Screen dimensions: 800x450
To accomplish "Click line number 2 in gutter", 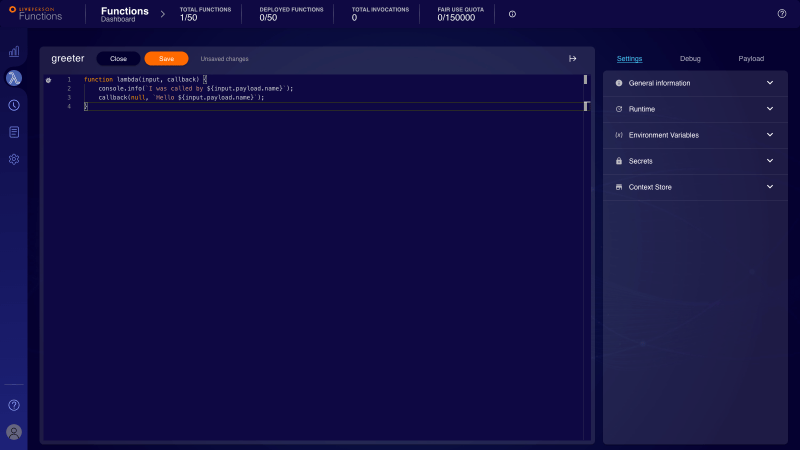I will [69, 88].
